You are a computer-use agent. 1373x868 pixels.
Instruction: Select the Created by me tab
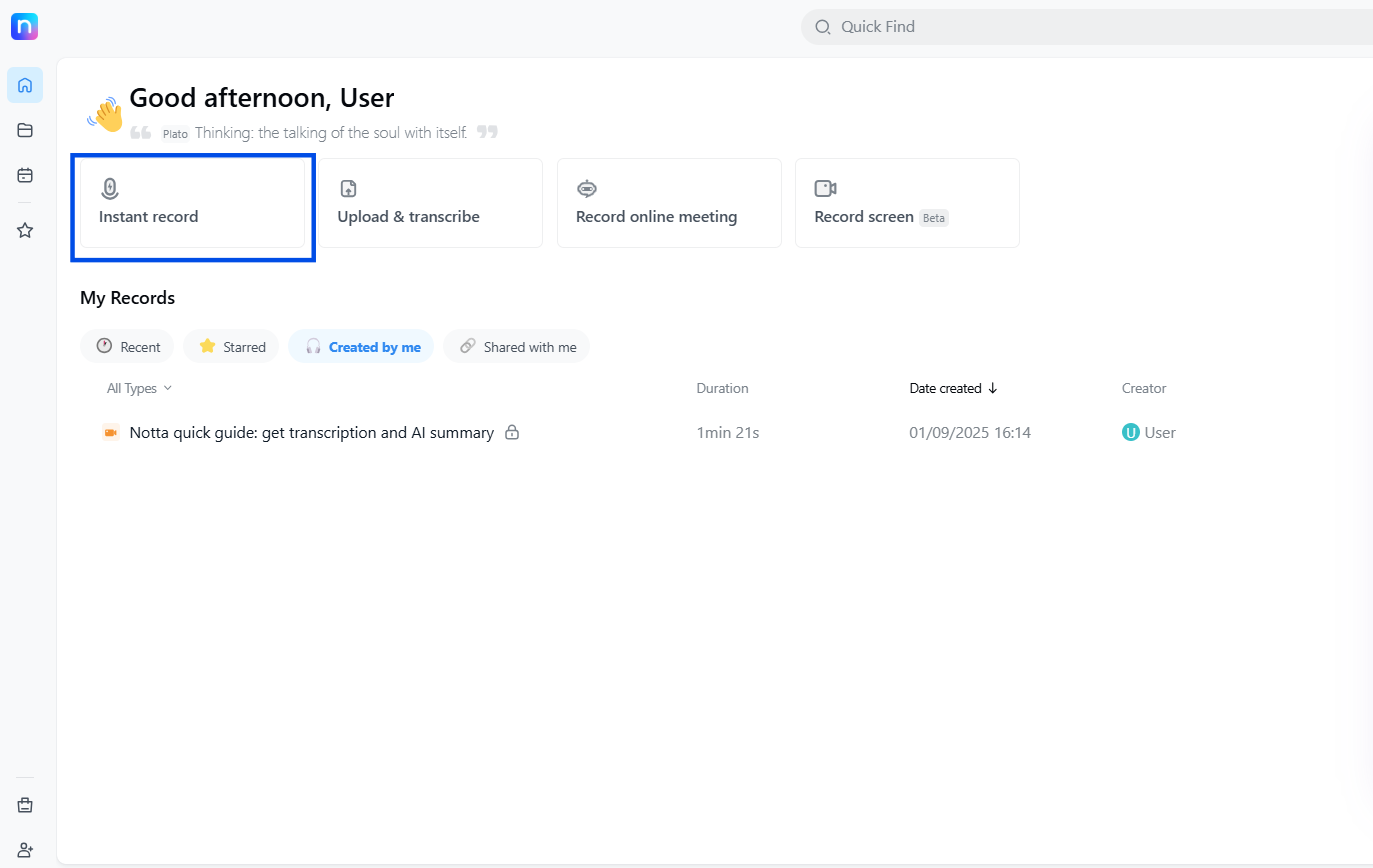point(361,346)
